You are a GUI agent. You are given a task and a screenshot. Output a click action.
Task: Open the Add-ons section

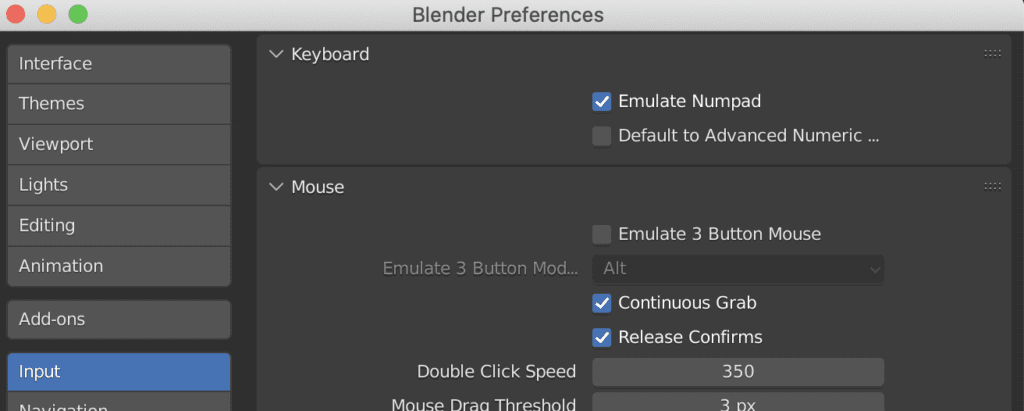[x=119, y=320]
